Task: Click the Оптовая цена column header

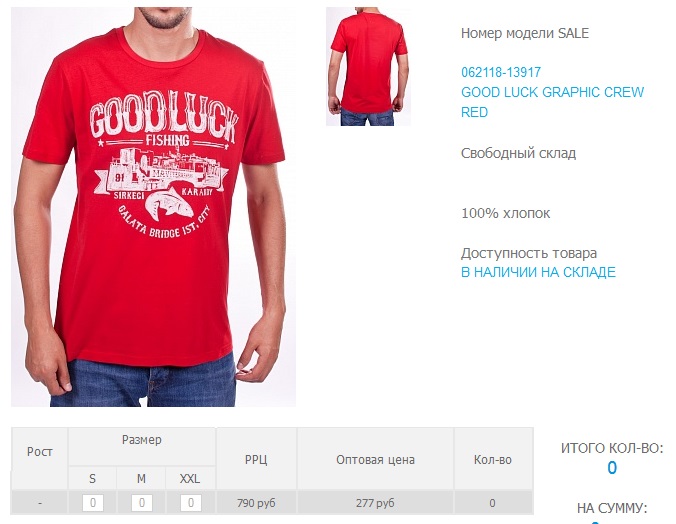Action: click(x=375, y=459)
